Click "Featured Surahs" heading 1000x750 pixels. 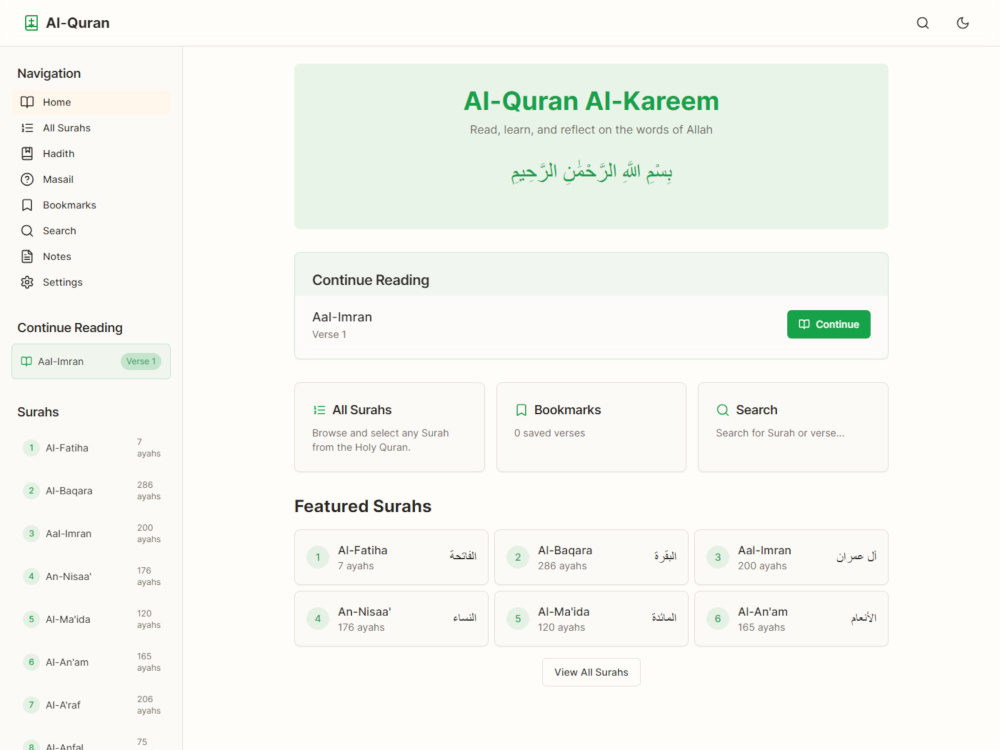pos(363,506)
